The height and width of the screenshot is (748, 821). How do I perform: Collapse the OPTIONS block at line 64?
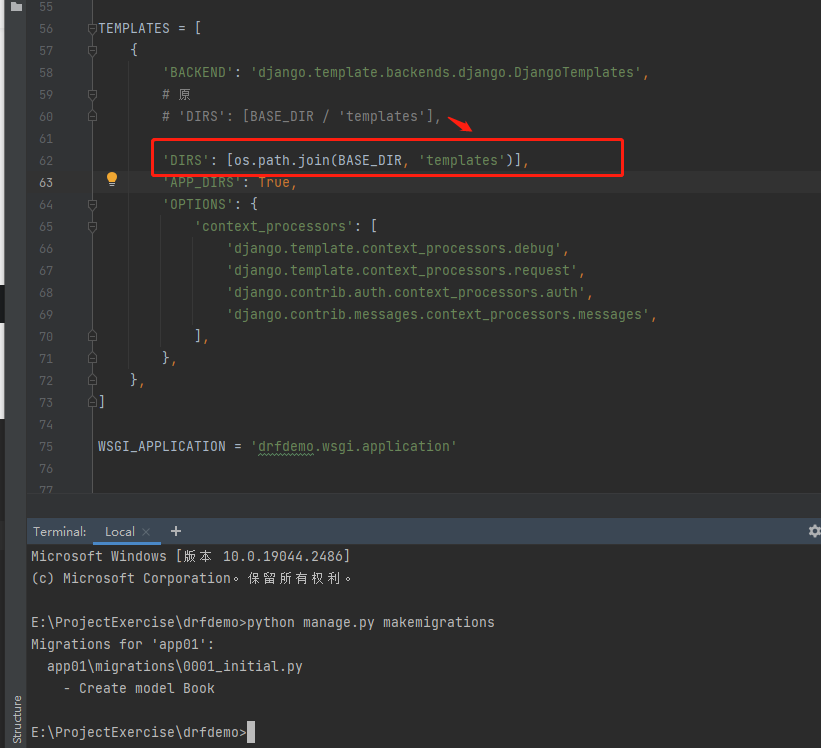pos(91,204)
